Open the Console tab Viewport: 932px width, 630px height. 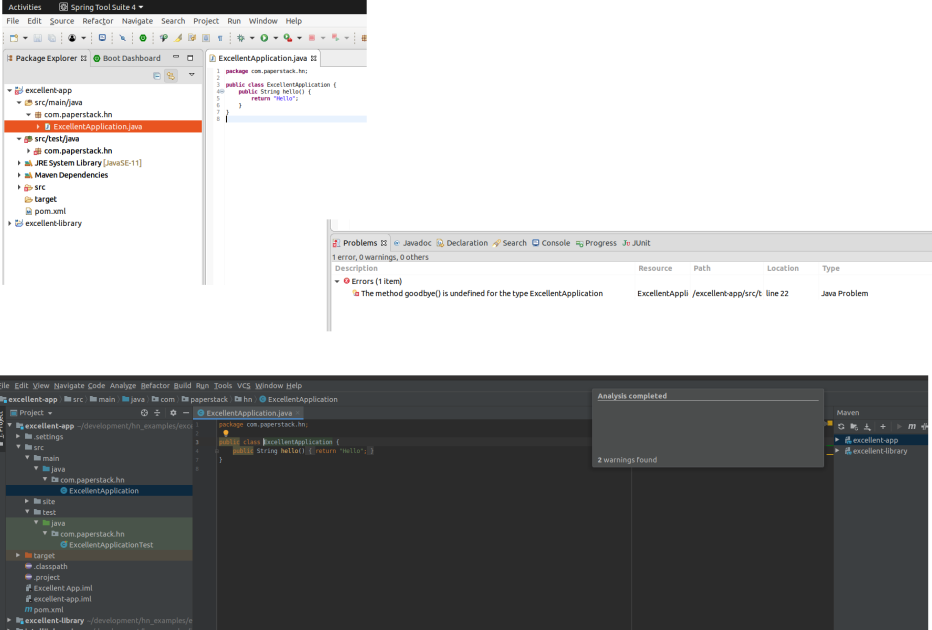[x=555, y=243]
